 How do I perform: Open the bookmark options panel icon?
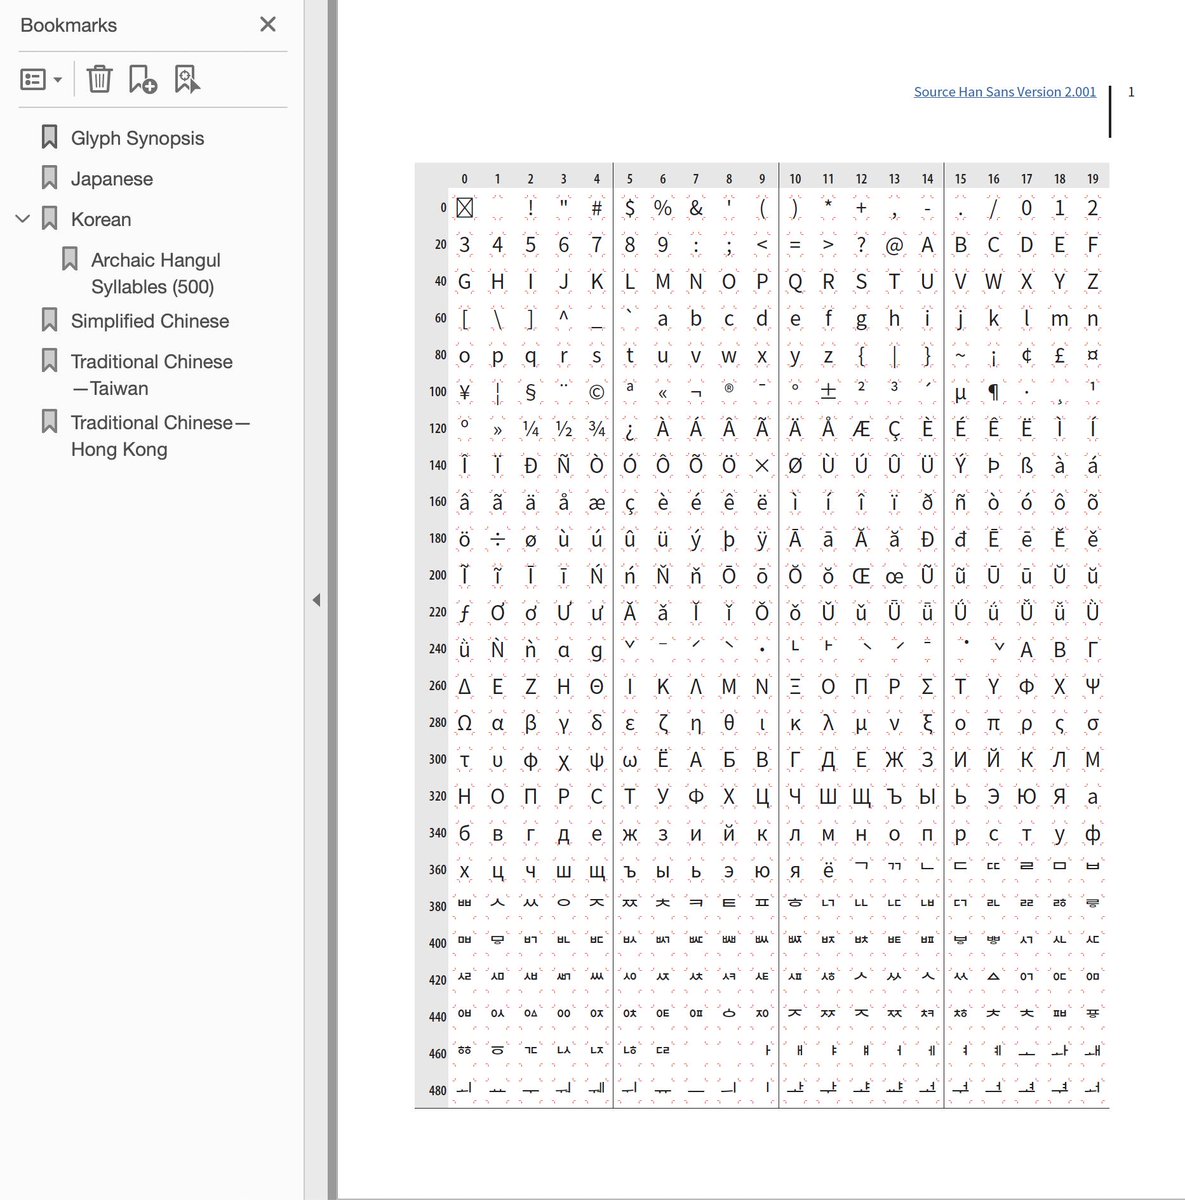tap(33, 78)
